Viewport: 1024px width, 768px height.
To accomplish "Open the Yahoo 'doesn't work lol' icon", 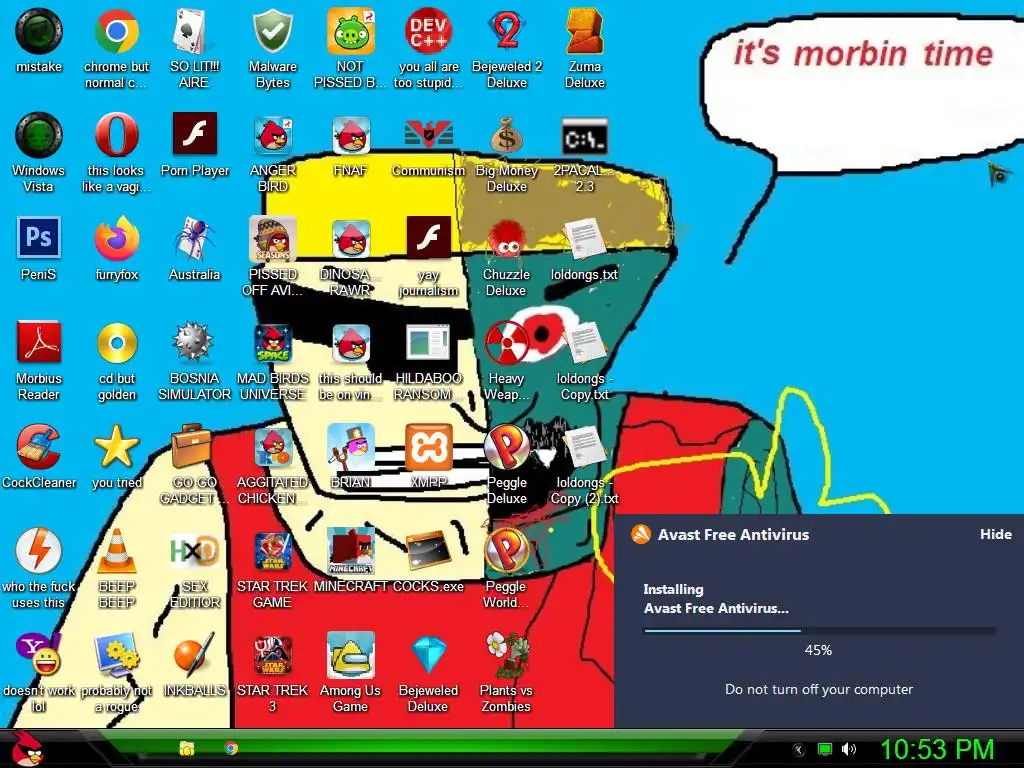I will (x=39, y=654).
